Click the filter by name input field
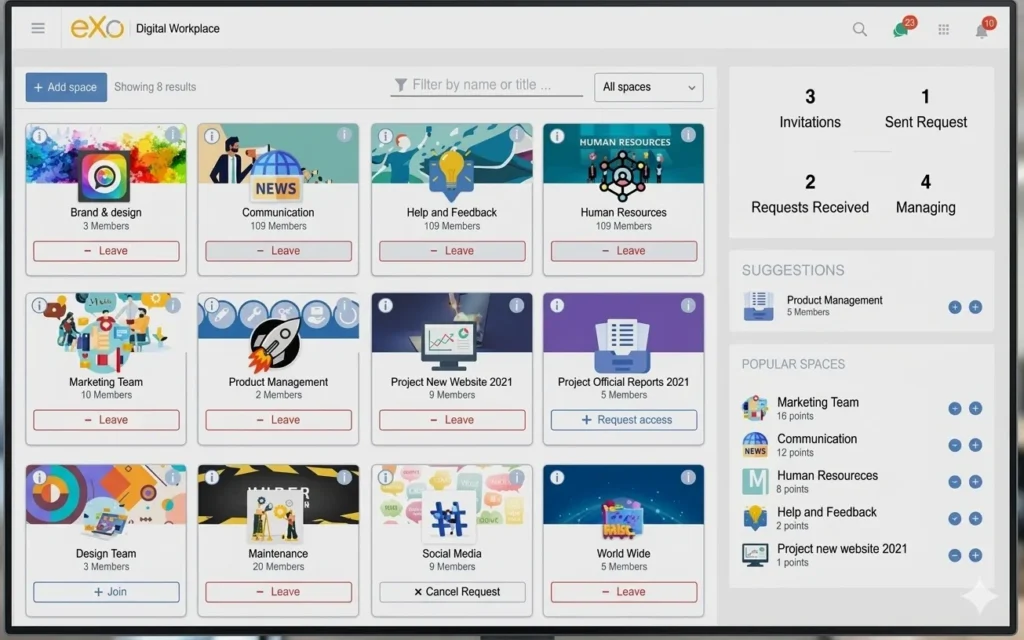This screenshot has height=640, width=1024. (x=486, y=87)
